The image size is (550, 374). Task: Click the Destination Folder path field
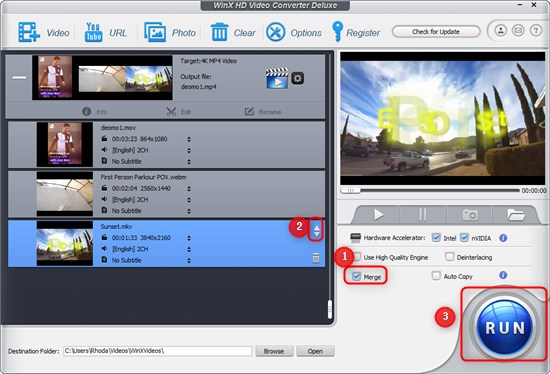pyautogui.click(x=157, y=351)
